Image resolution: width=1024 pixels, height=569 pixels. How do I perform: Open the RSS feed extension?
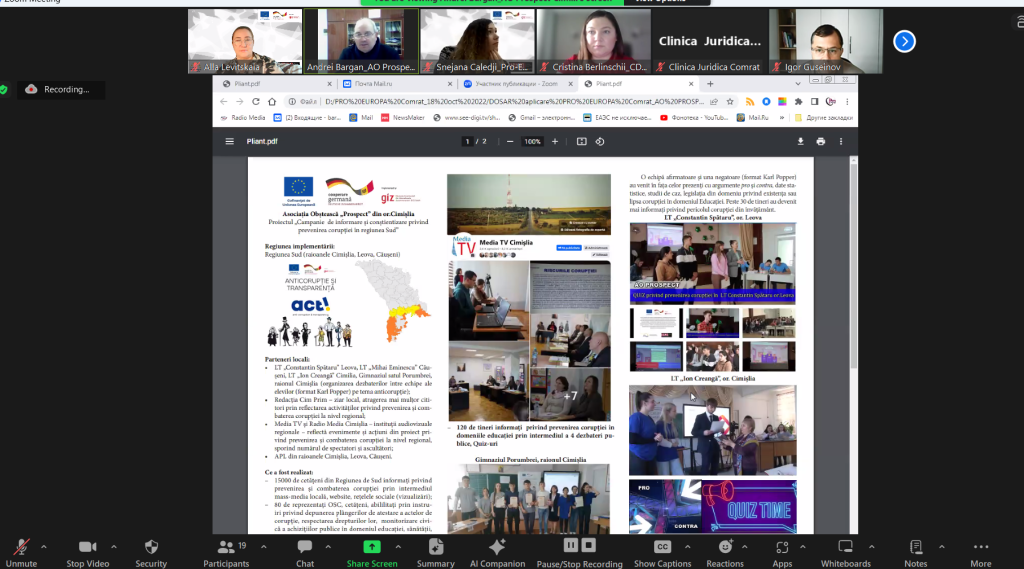point(750,102)
